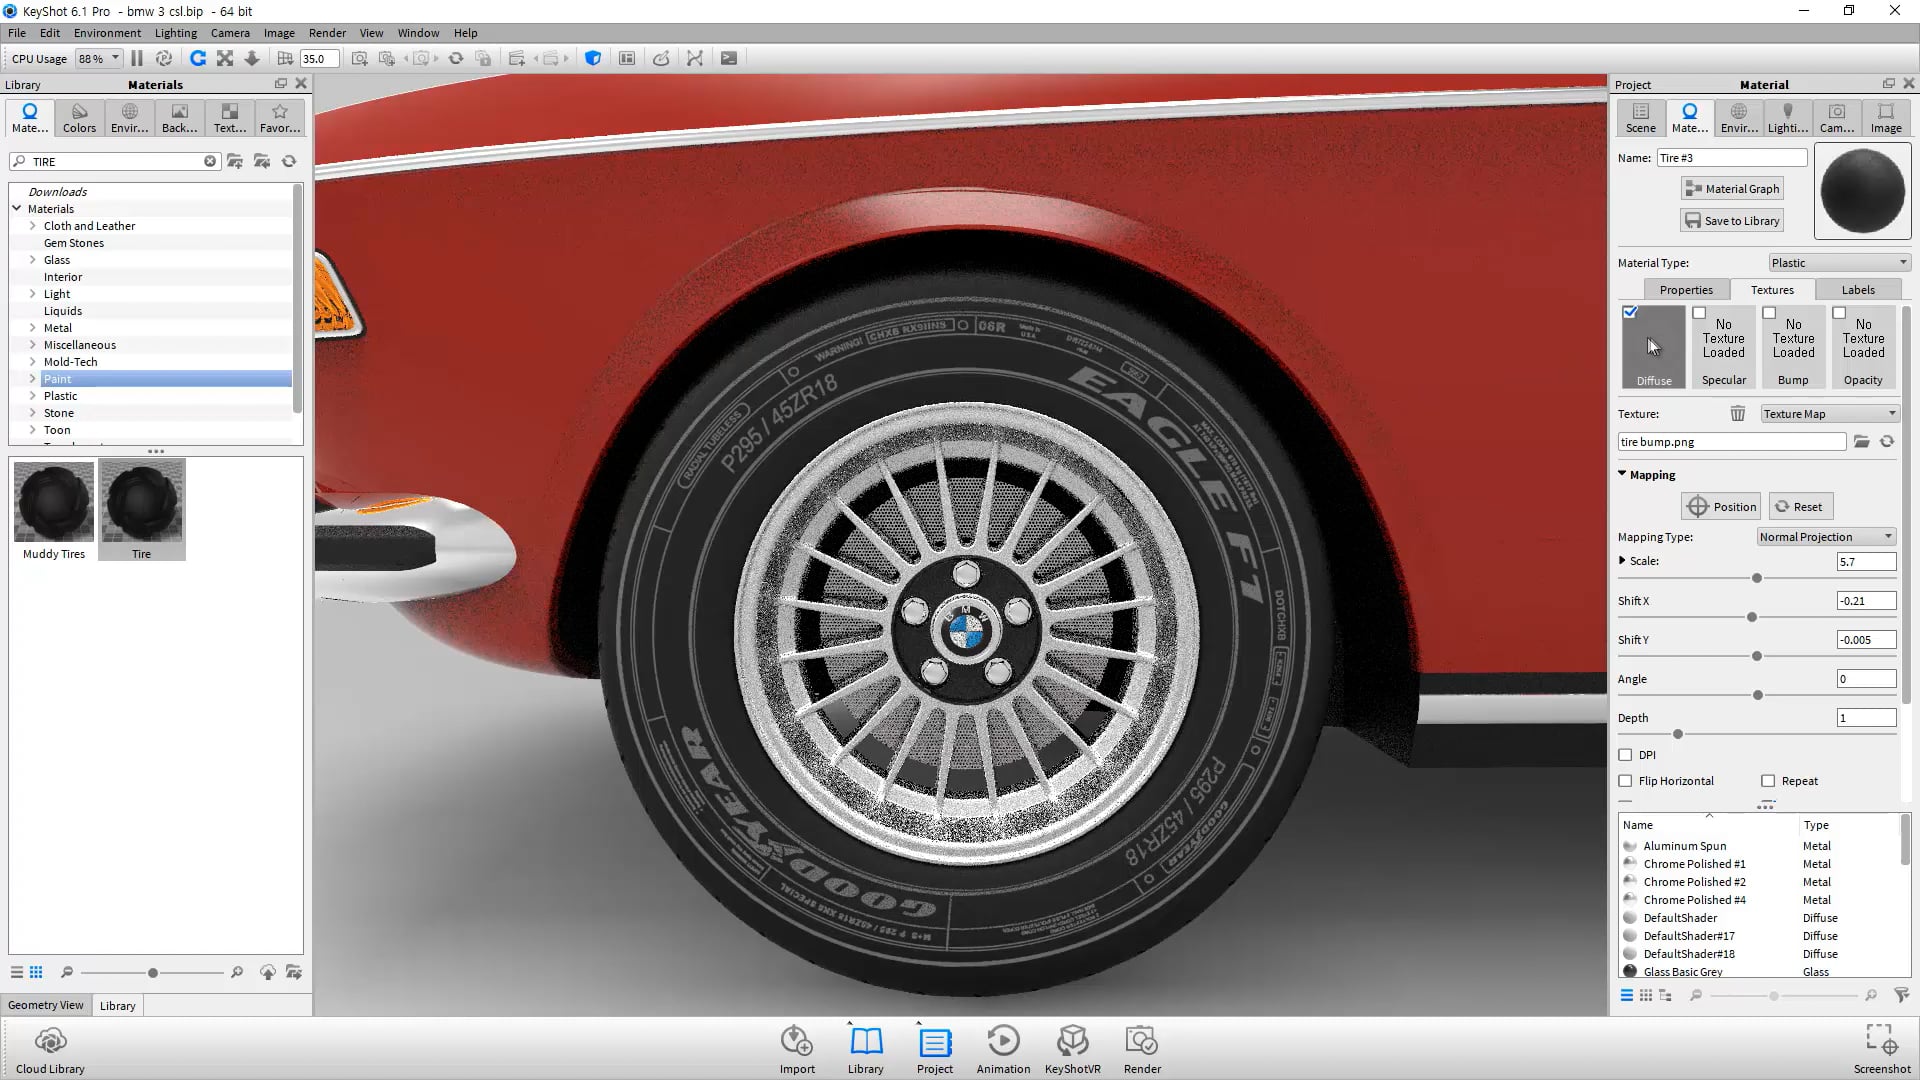Screen dimensions: 1920x1080
Task: Switch to Geometry View tab
Action: click(46, 1005)
